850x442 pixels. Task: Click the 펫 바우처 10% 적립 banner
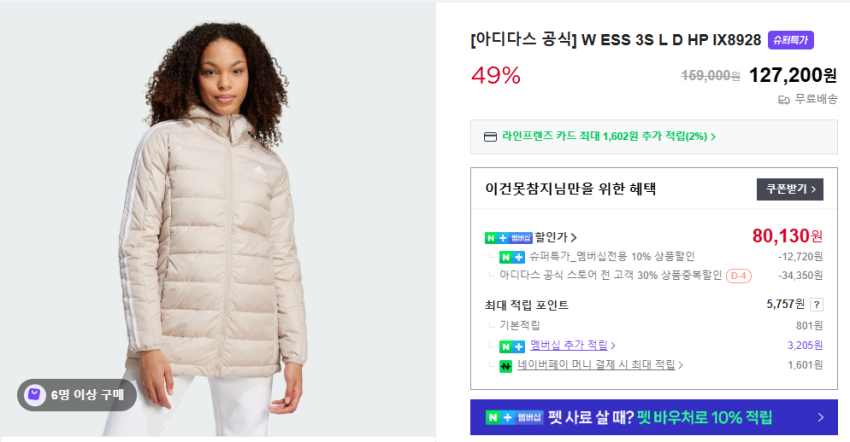(x=654, y=417)
